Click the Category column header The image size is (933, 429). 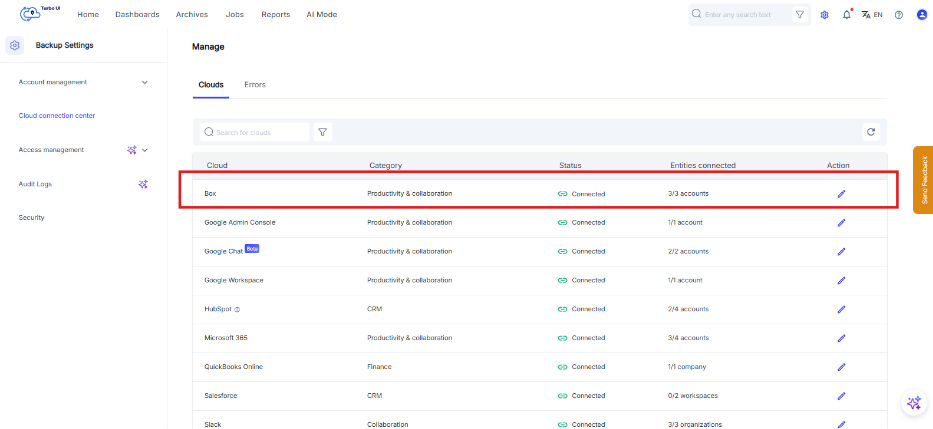[x=386, y=165]
